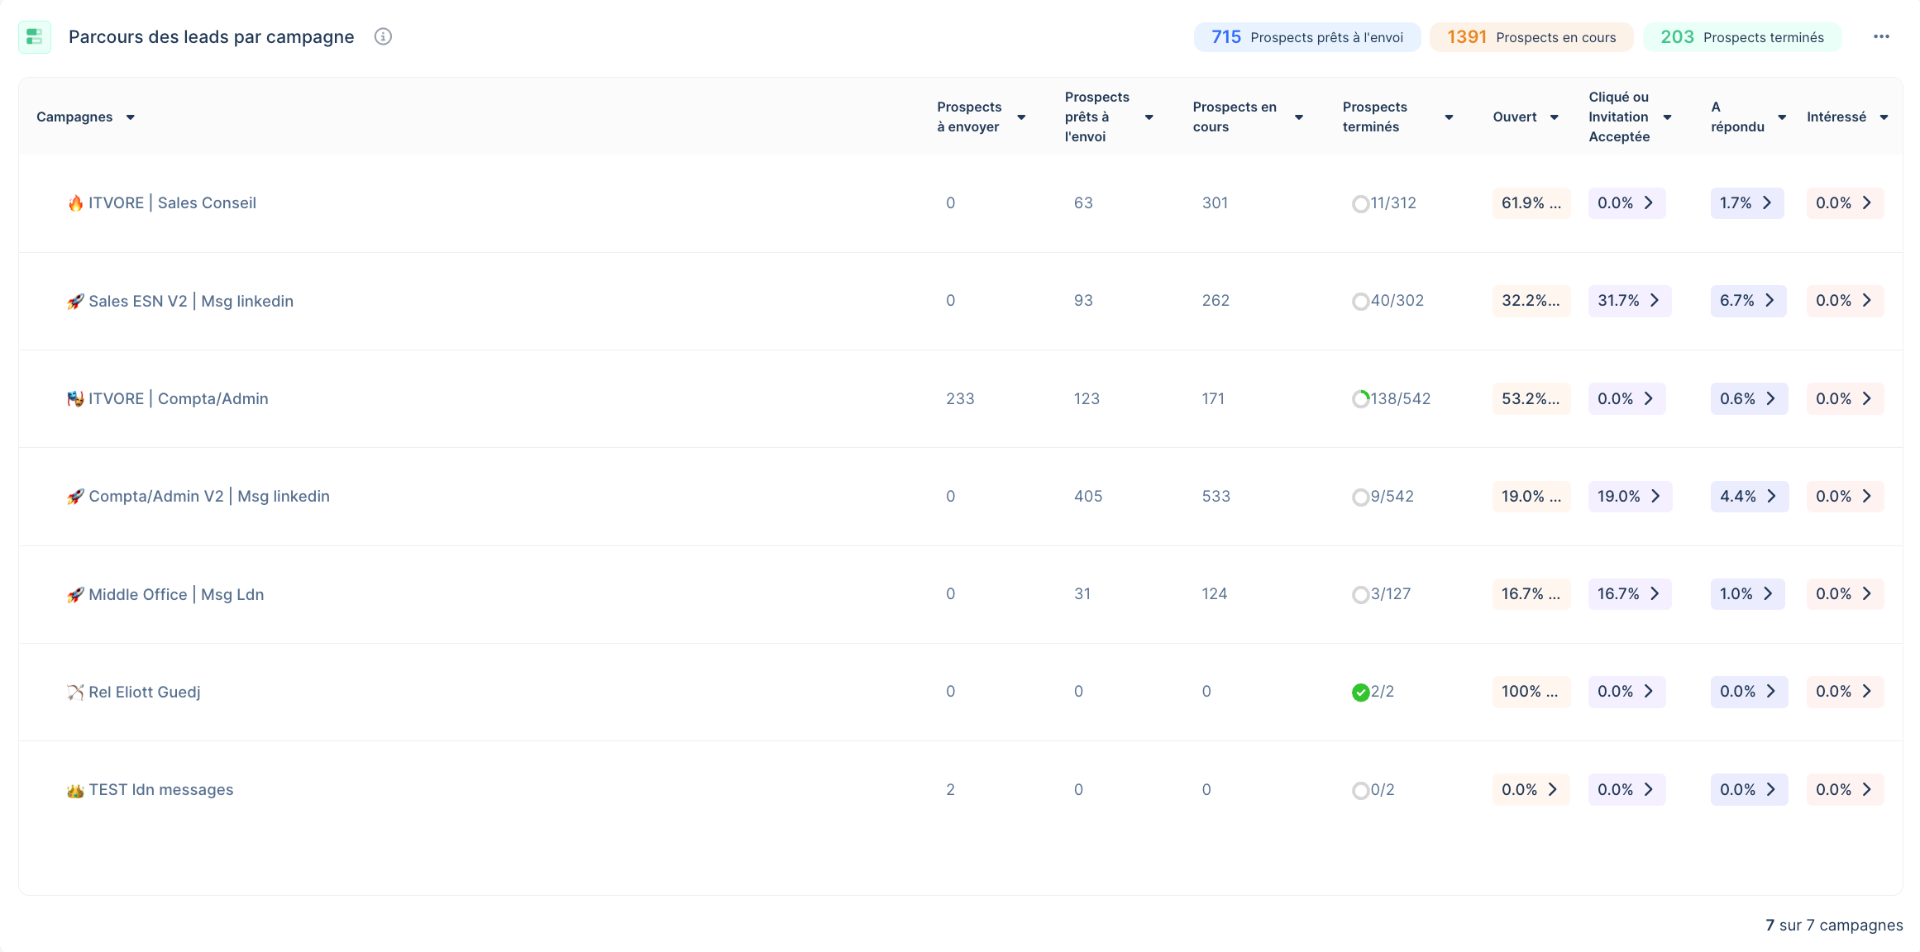Sort by the Campagnes column arrow

tap(130, 117)
